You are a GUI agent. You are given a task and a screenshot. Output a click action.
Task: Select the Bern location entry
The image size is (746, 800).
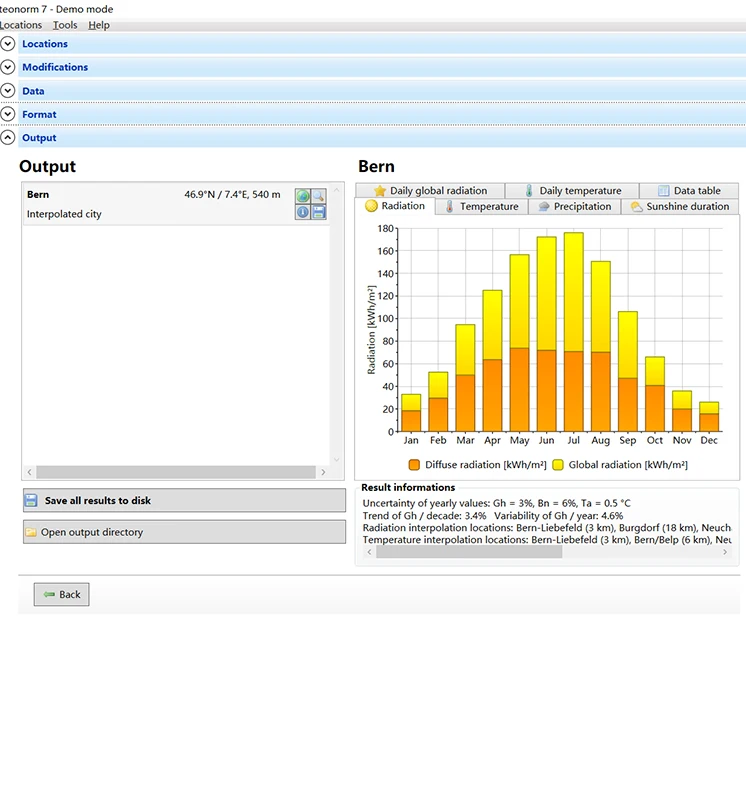176,204
